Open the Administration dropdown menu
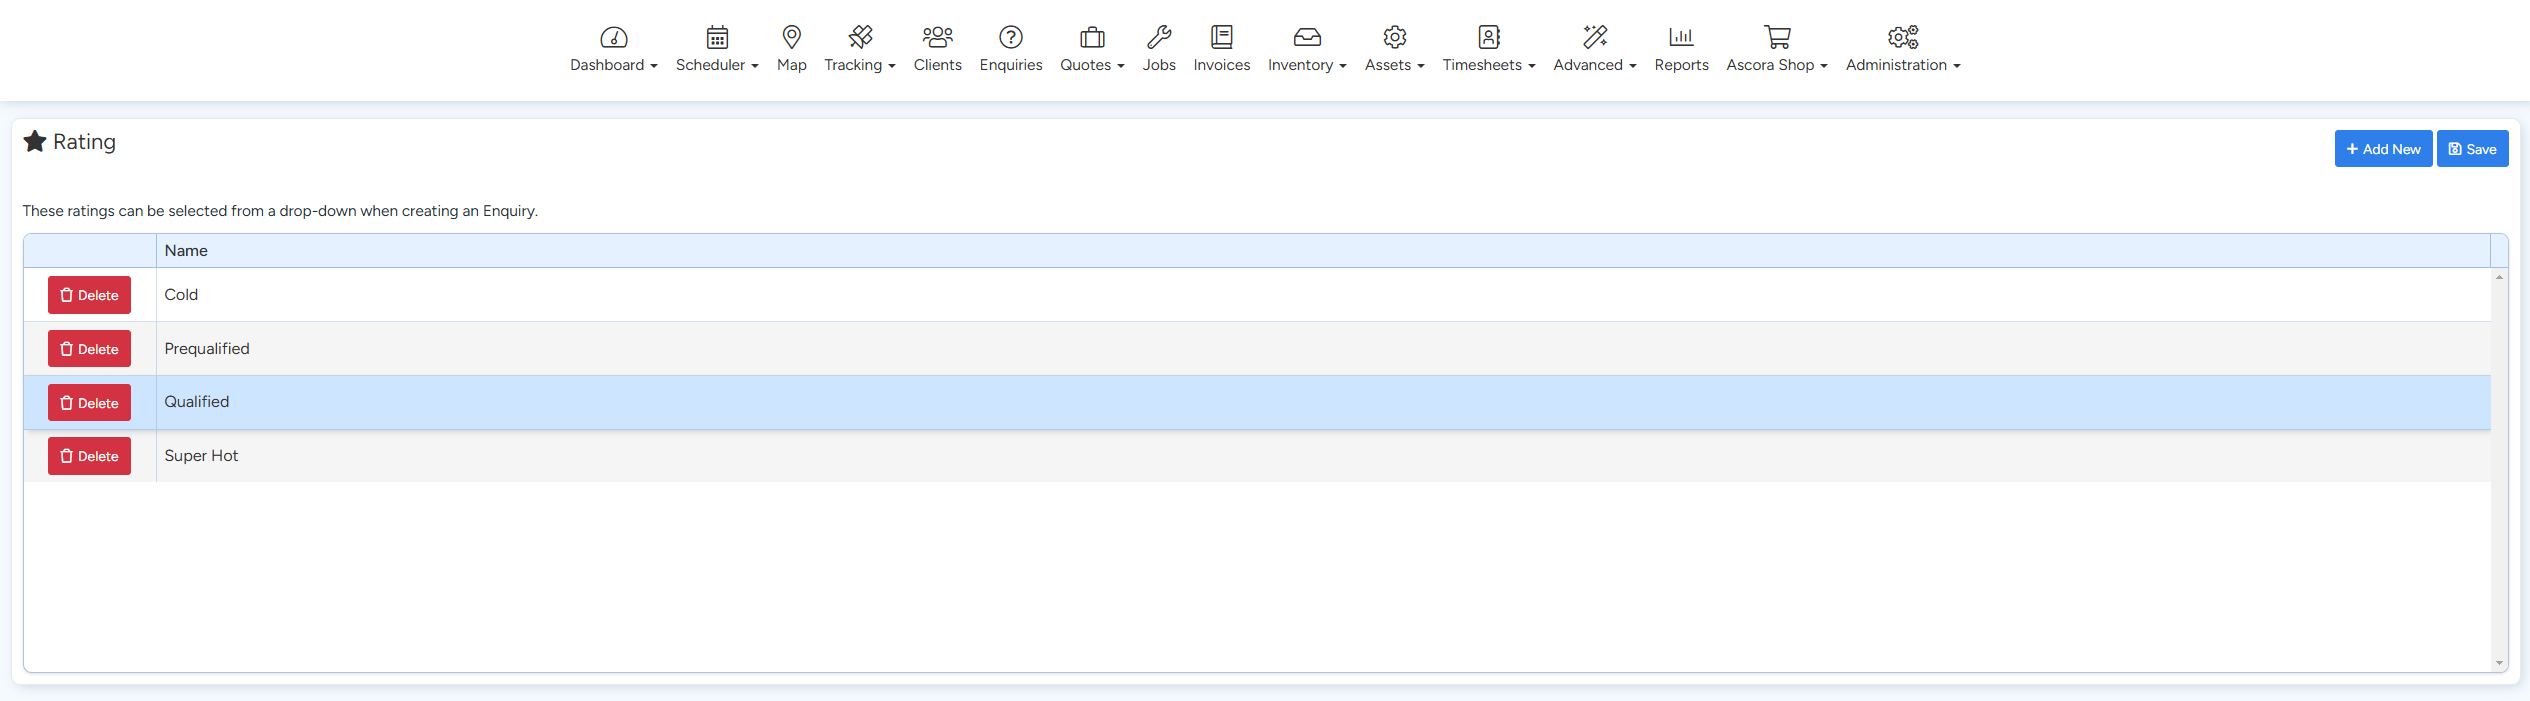 (x=1902, y=65)
